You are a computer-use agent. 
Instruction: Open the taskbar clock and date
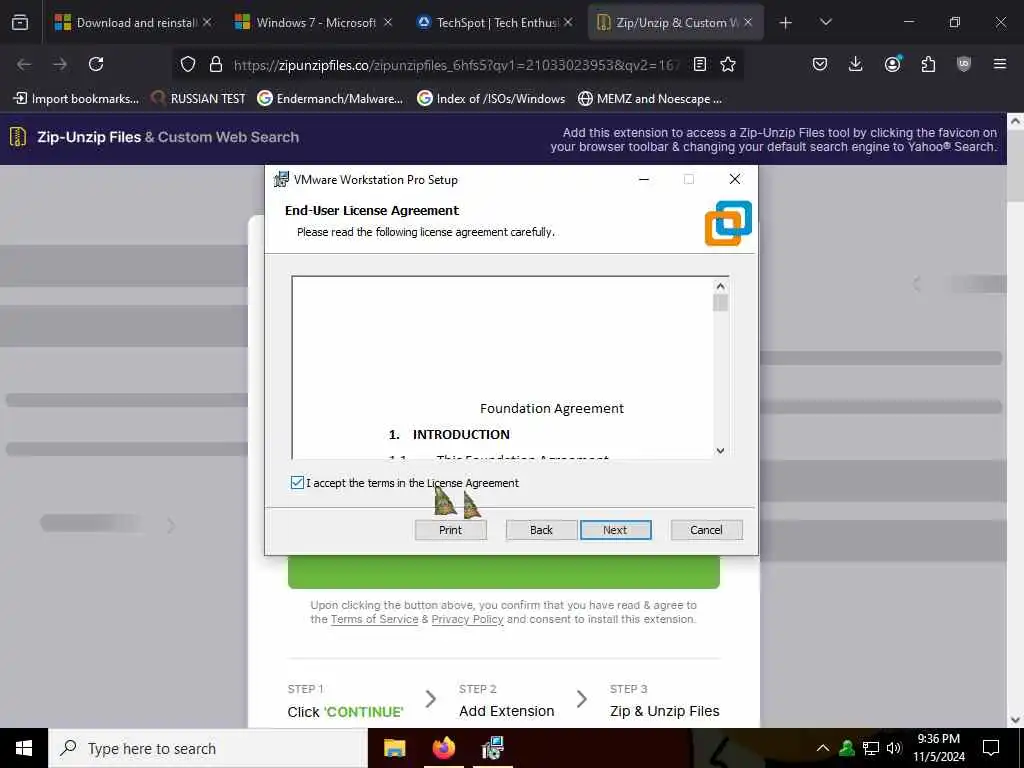tap(938, 748)
